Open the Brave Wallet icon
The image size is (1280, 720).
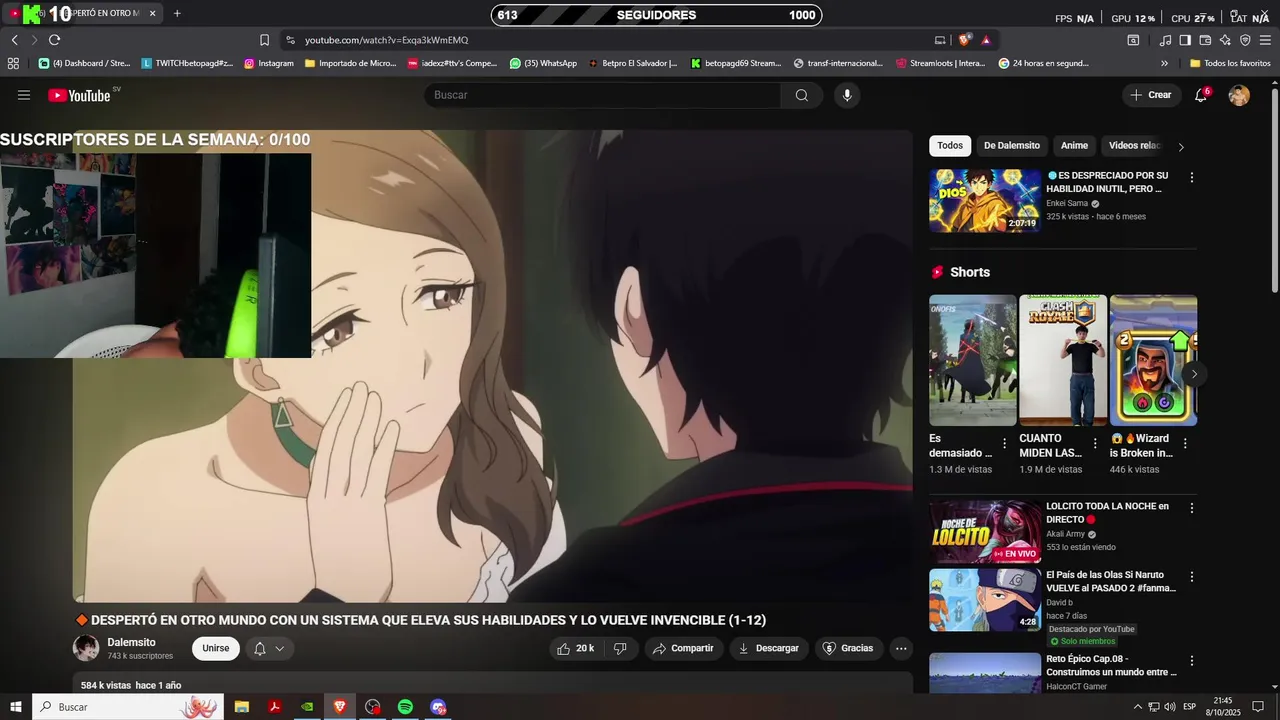click(1205, 40)
